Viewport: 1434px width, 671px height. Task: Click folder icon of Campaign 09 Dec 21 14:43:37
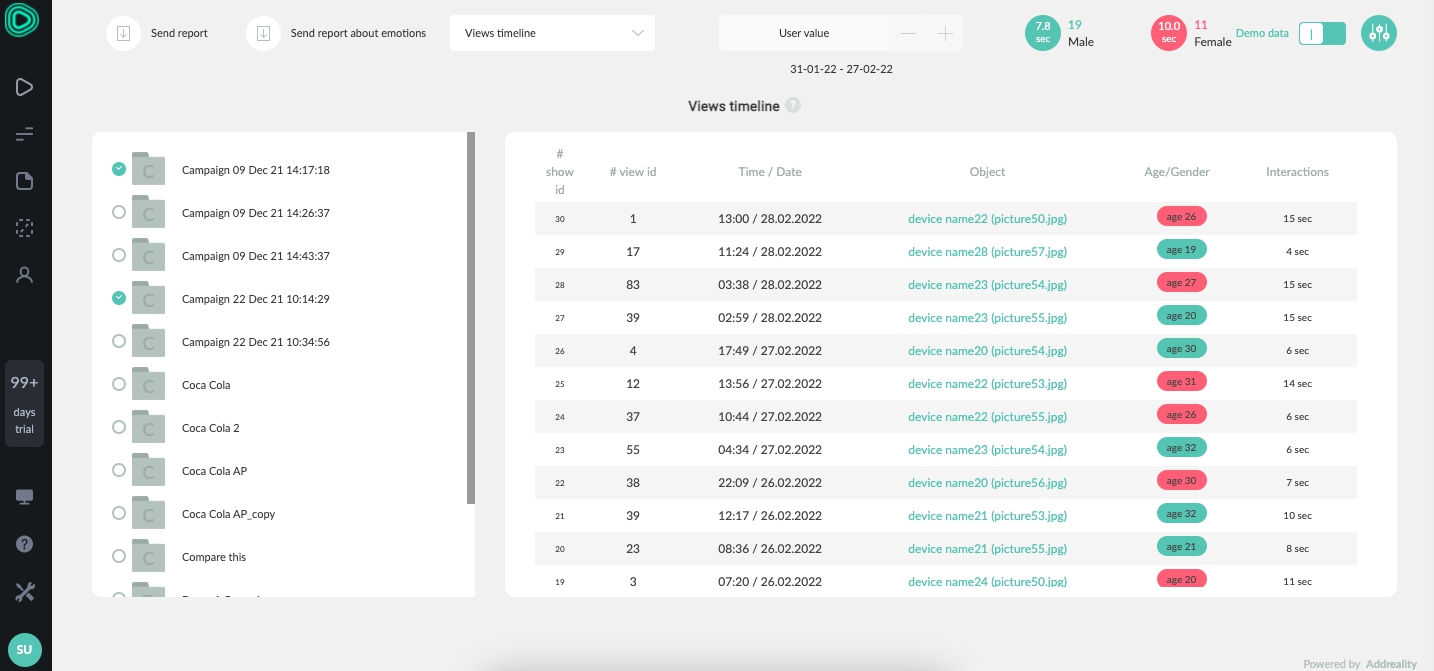(x=148, y=254)
